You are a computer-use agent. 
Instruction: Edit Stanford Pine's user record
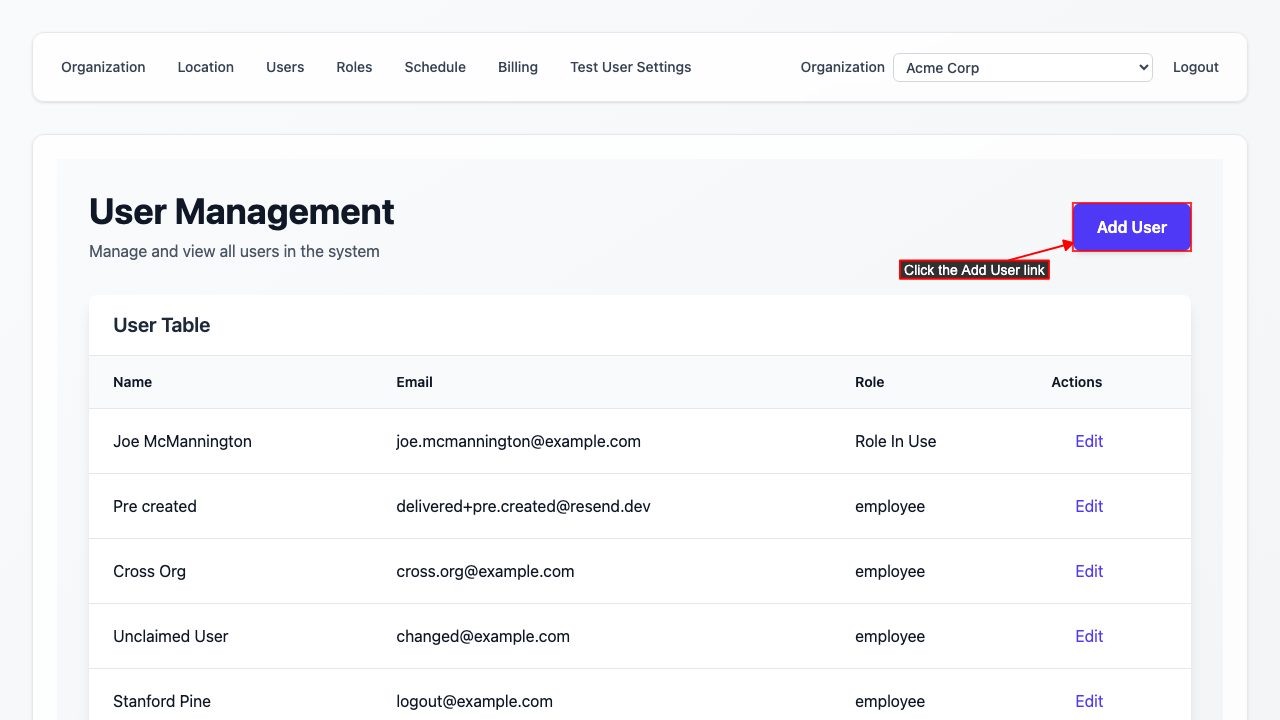tap(1089, 701)
